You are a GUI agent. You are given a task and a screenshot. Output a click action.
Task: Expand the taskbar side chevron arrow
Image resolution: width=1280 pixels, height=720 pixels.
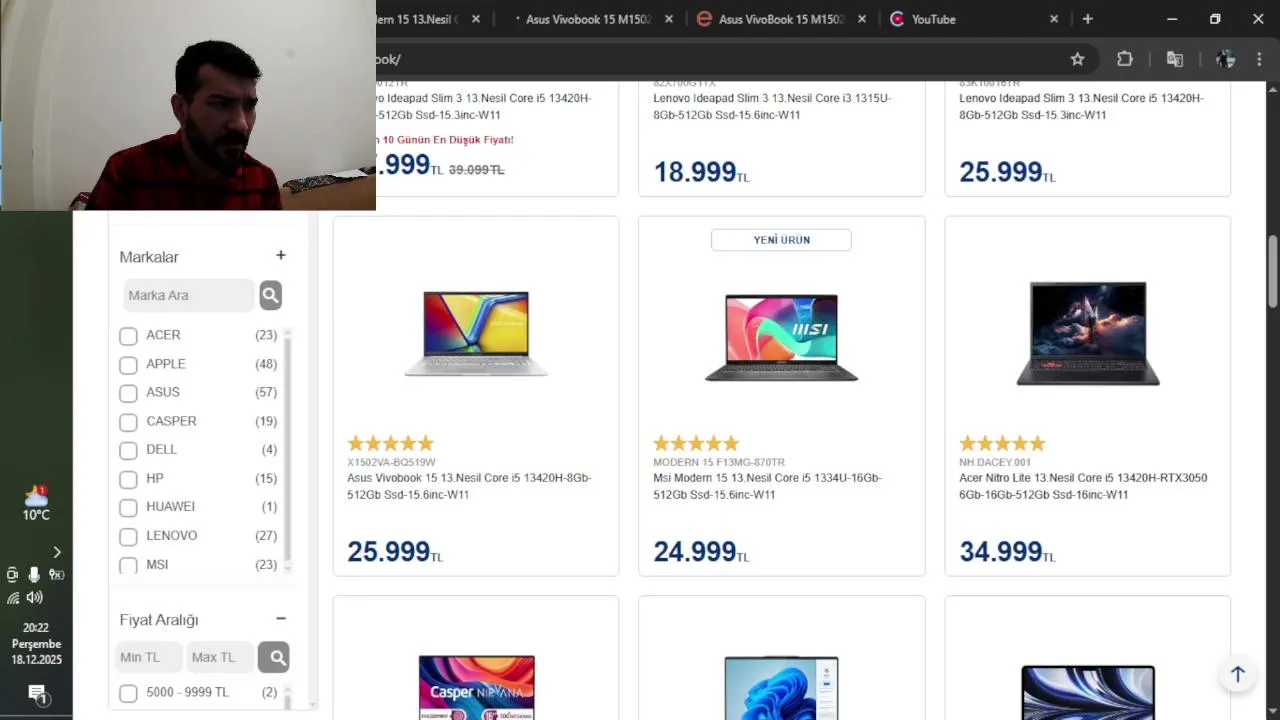(x=57, y=552)
